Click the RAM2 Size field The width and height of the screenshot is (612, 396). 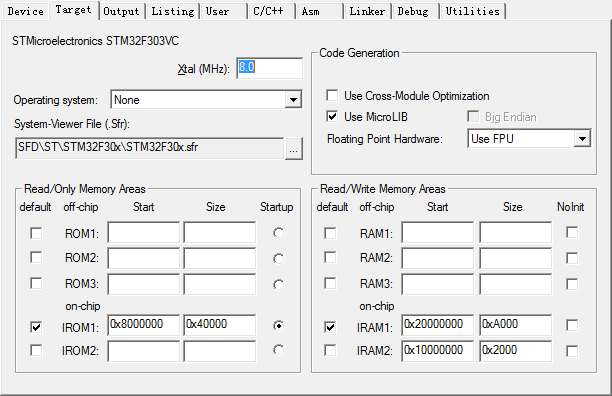[515, 258]
